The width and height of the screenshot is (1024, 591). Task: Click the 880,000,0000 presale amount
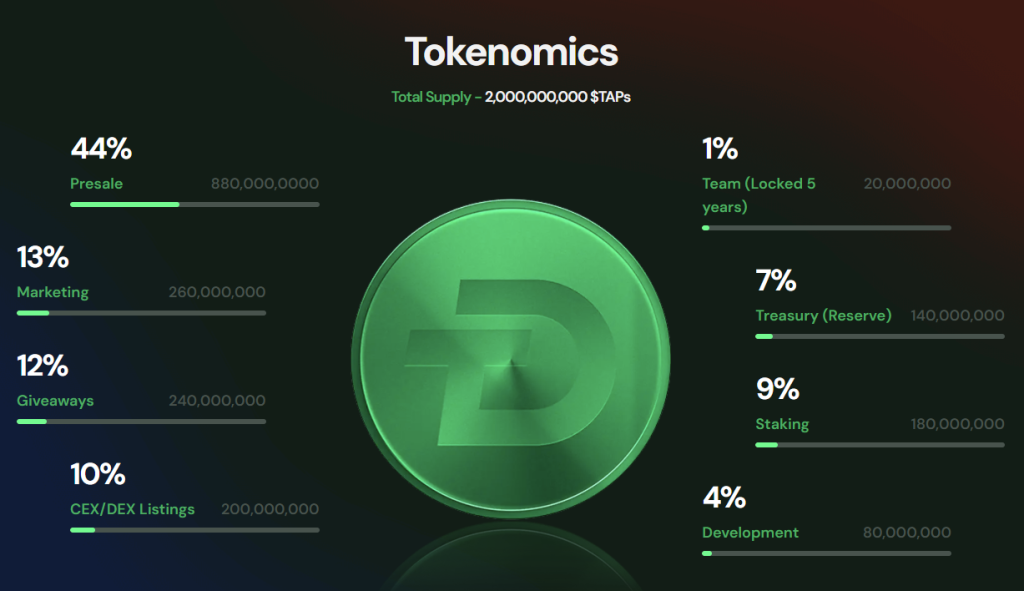264,184
